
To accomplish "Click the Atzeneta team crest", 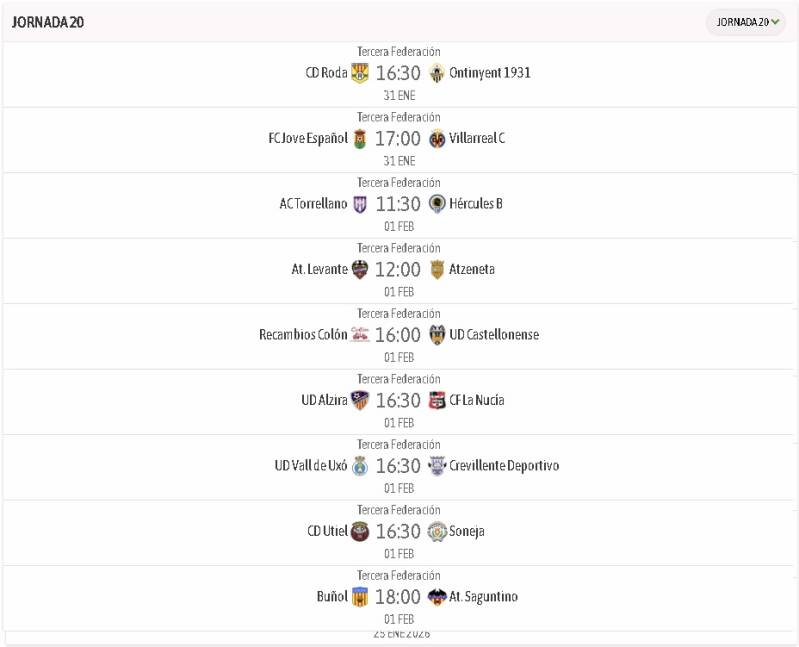I will coord(437,269).
